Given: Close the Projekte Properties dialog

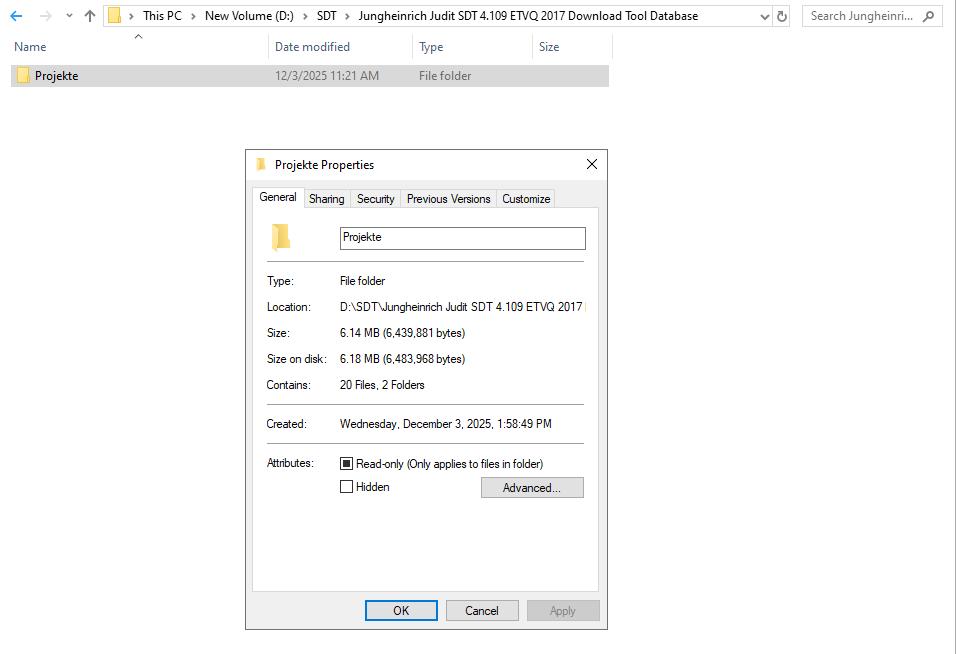Looking at the screenshot, I should pos(591,164).
